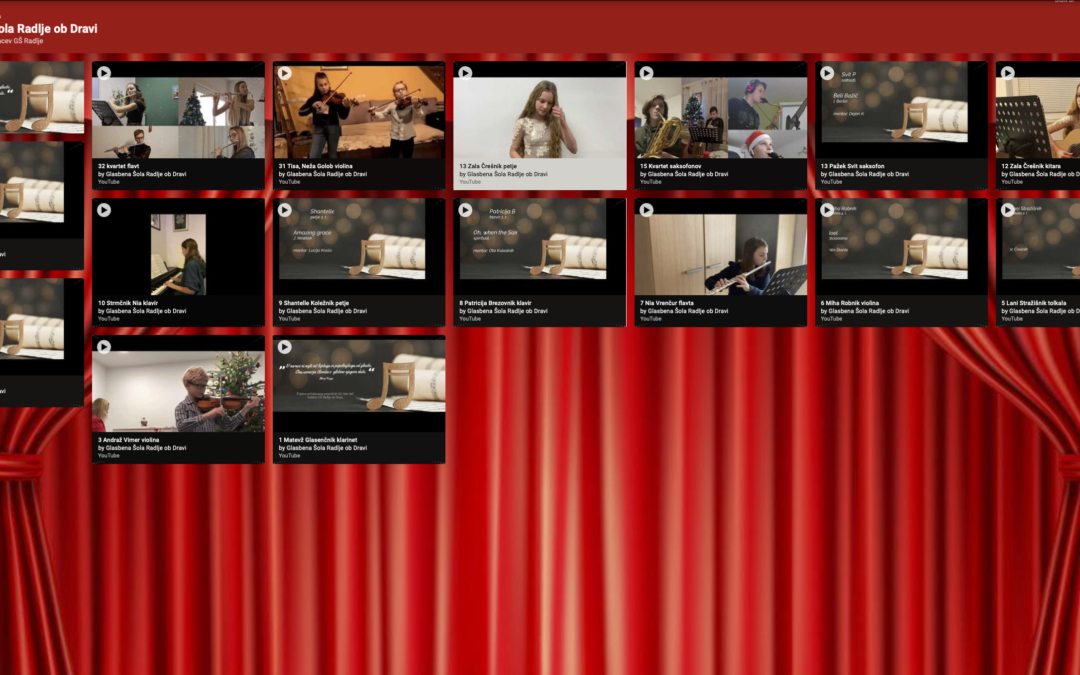This screenshot has width=1080, height=675.
Task: Click the title '1 Matevž Glasenčnik klarinet'
Action: [318, 440]
